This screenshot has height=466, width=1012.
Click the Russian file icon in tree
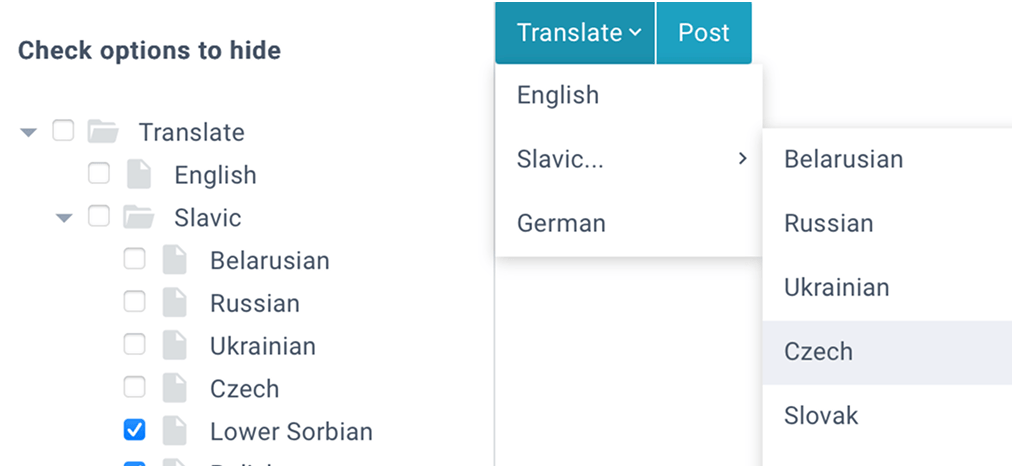click(x=175, y=303)
